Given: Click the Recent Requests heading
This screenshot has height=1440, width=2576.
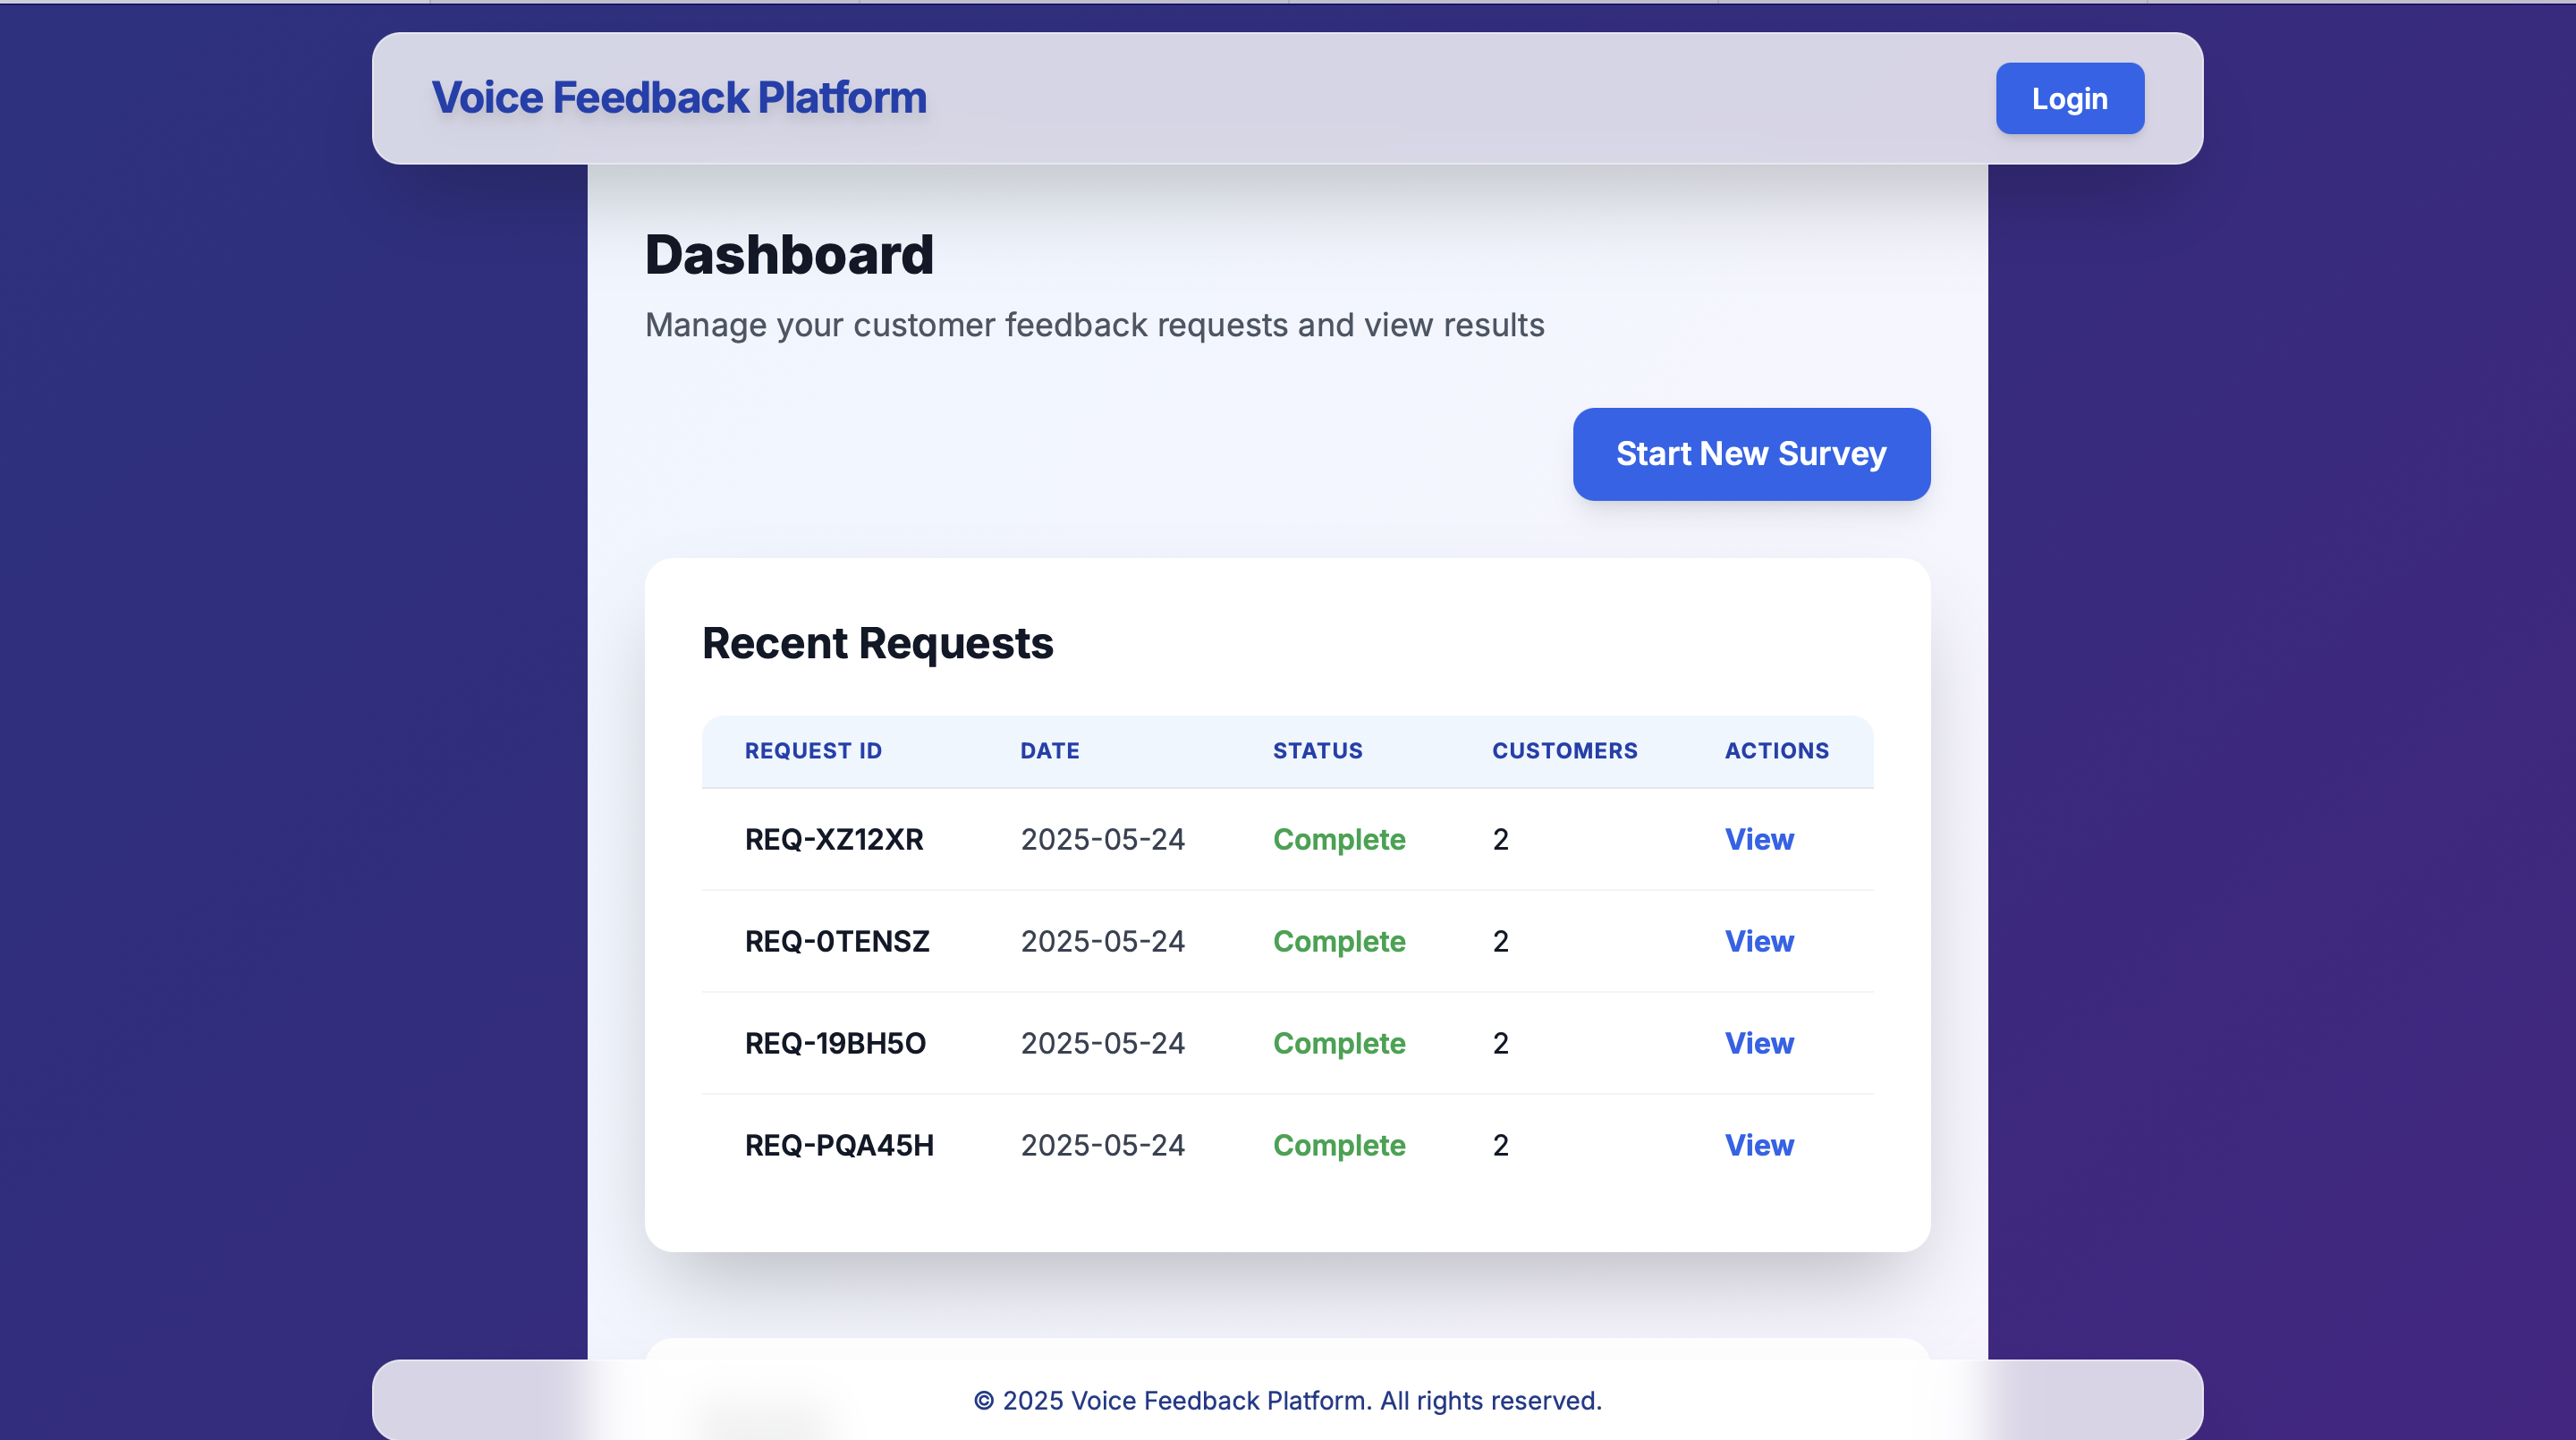Looking at the screenshot, I should [x=877, y=643].
